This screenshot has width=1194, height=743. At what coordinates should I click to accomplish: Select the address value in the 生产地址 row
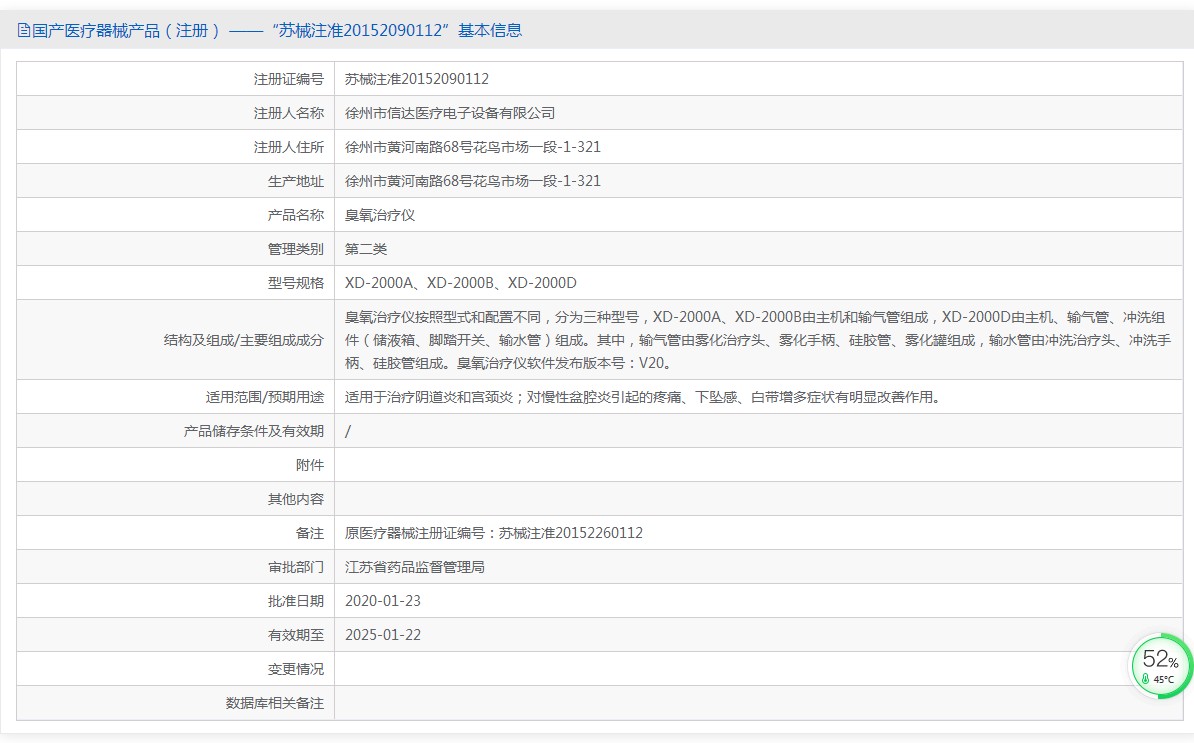point(473,181)
